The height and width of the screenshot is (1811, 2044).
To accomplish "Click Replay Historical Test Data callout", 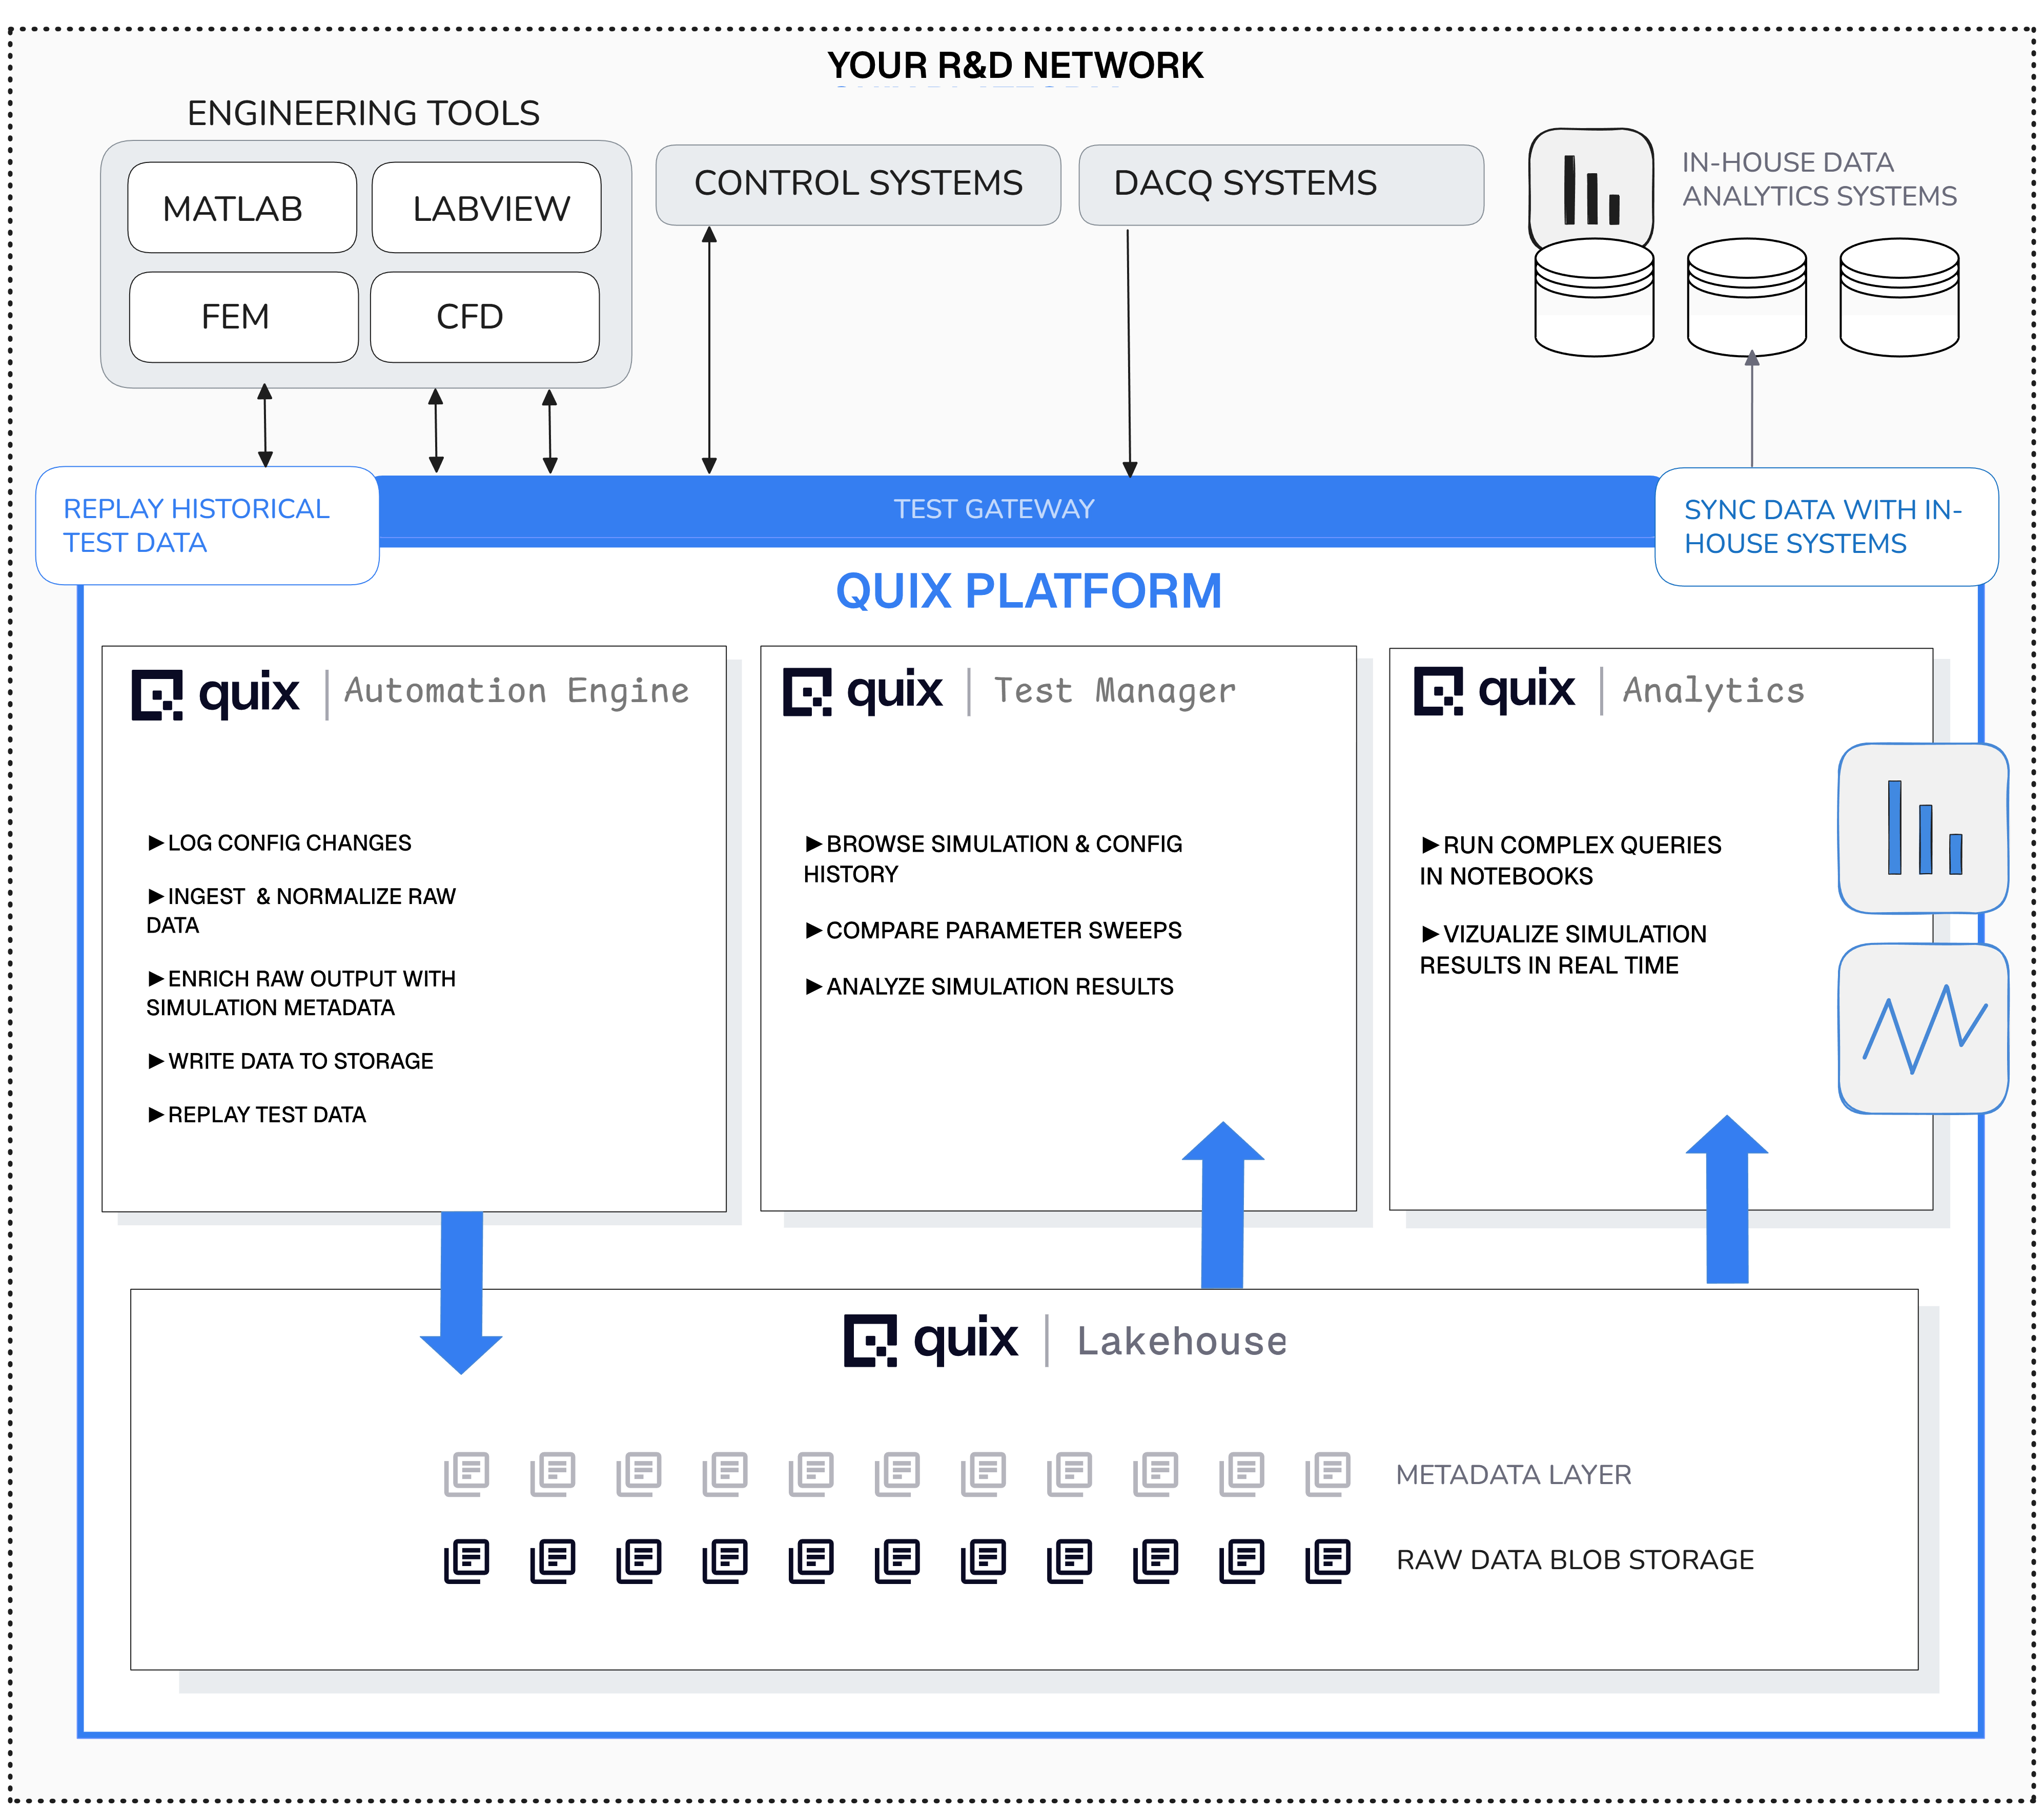I will [x=207, y=526].
